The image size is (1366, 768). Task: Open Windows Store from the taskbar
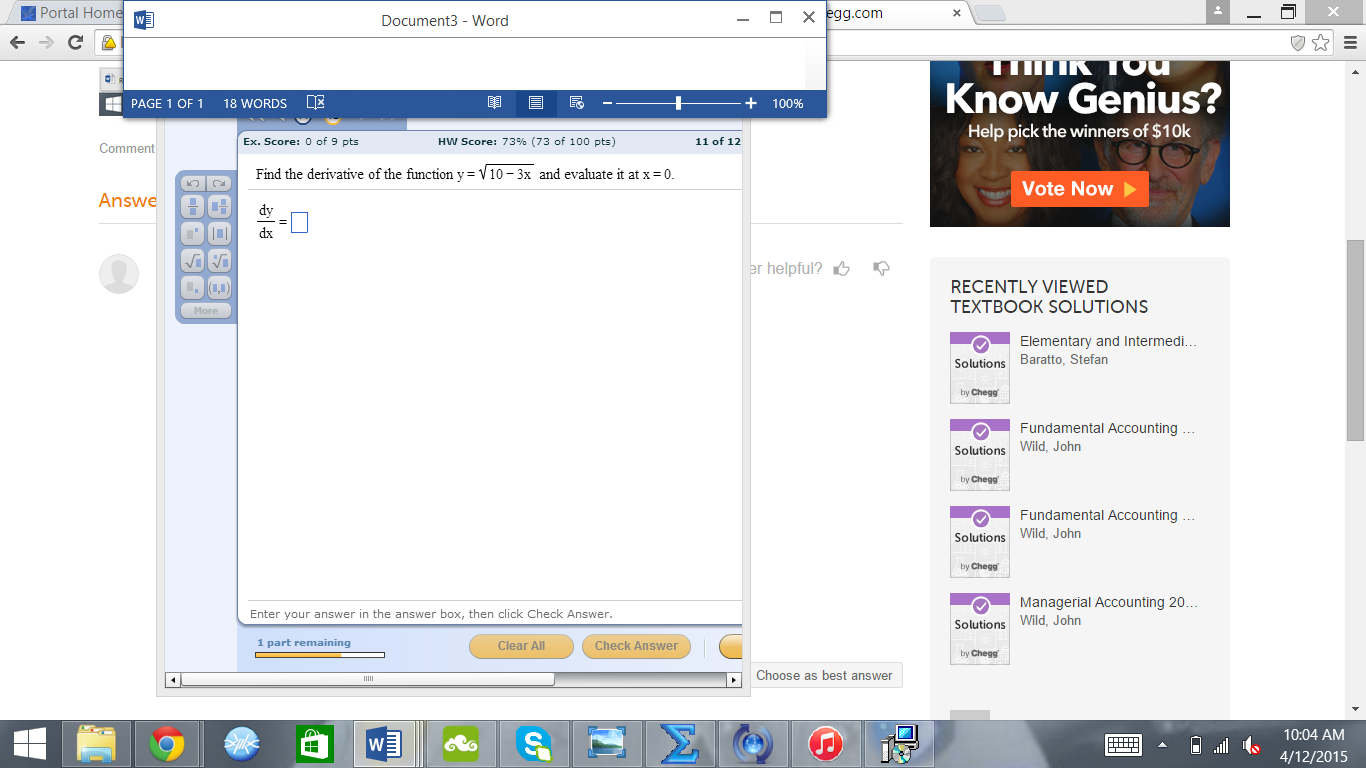(314, 744)
